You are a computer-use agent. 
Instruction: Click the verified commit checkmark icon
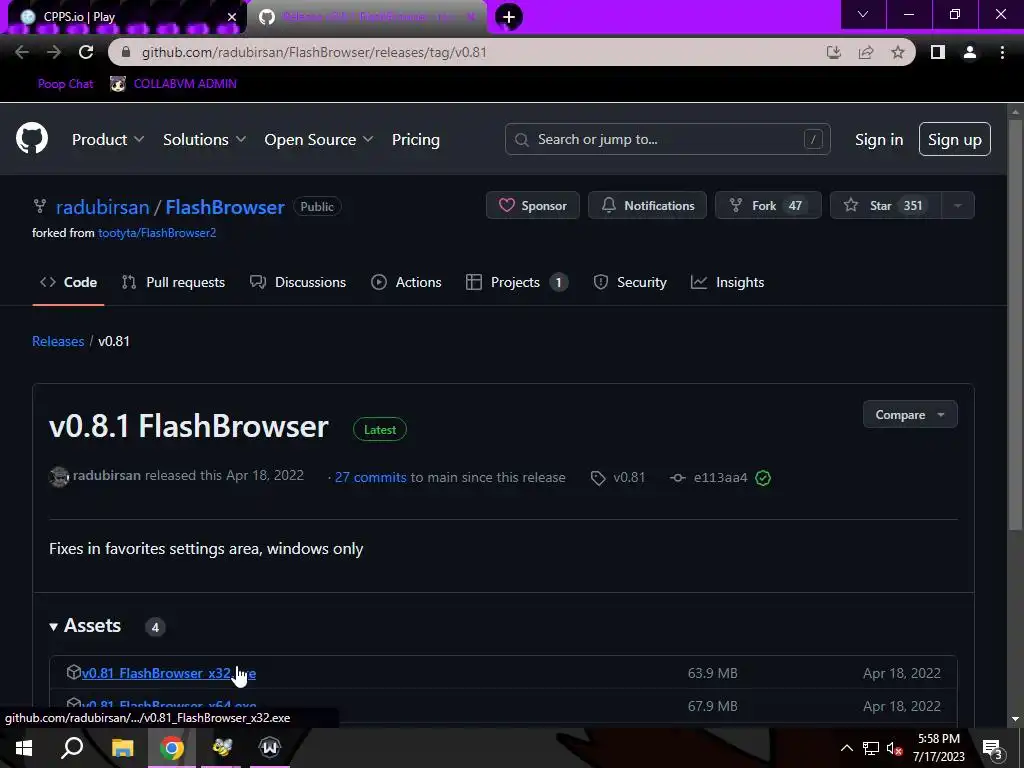tap(763, 478)
